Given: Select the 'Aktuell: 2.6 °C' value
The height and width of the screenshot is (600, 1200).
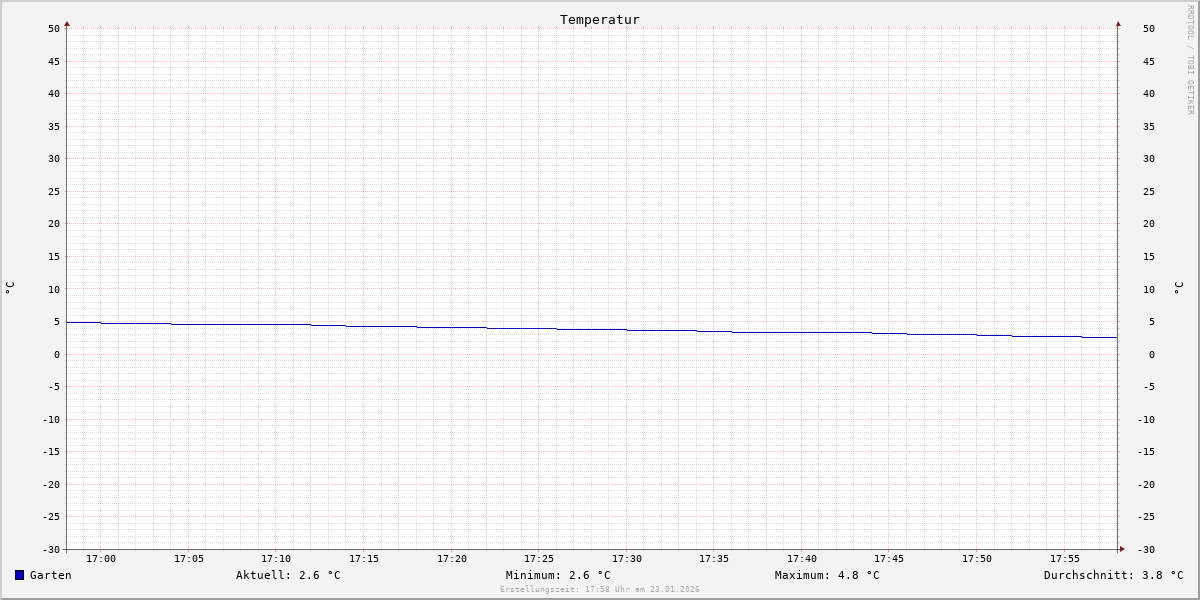Looking at the screenshot, I should [x=288, y=575].
